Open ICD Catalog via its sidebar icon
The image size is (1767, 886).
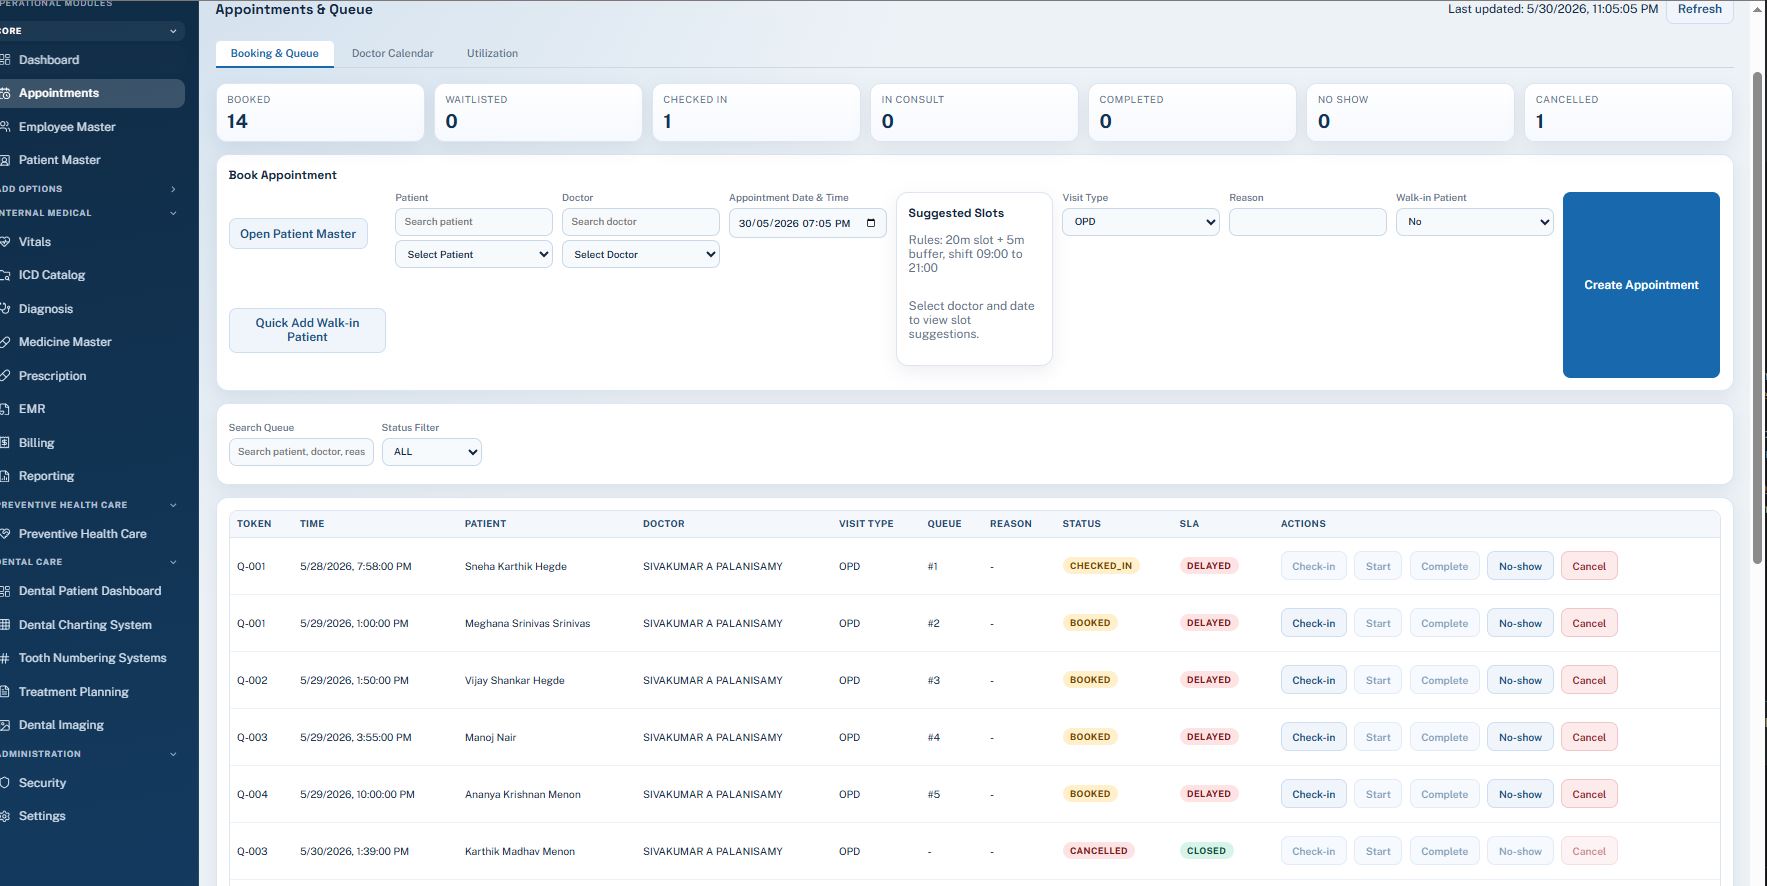[5, 275]
